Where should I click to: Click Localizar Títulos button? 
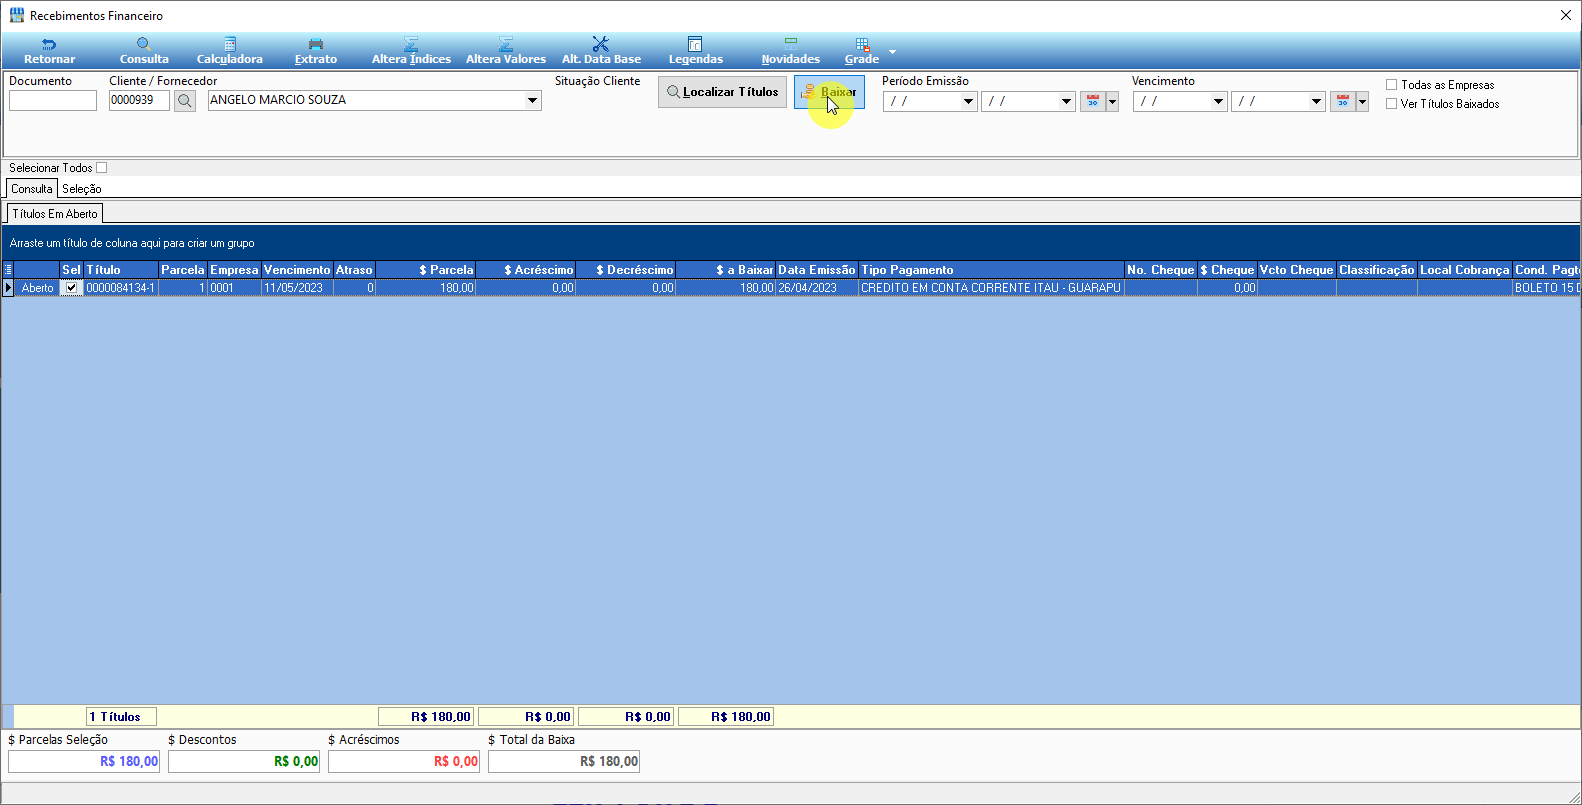click(x=722, y=92)
